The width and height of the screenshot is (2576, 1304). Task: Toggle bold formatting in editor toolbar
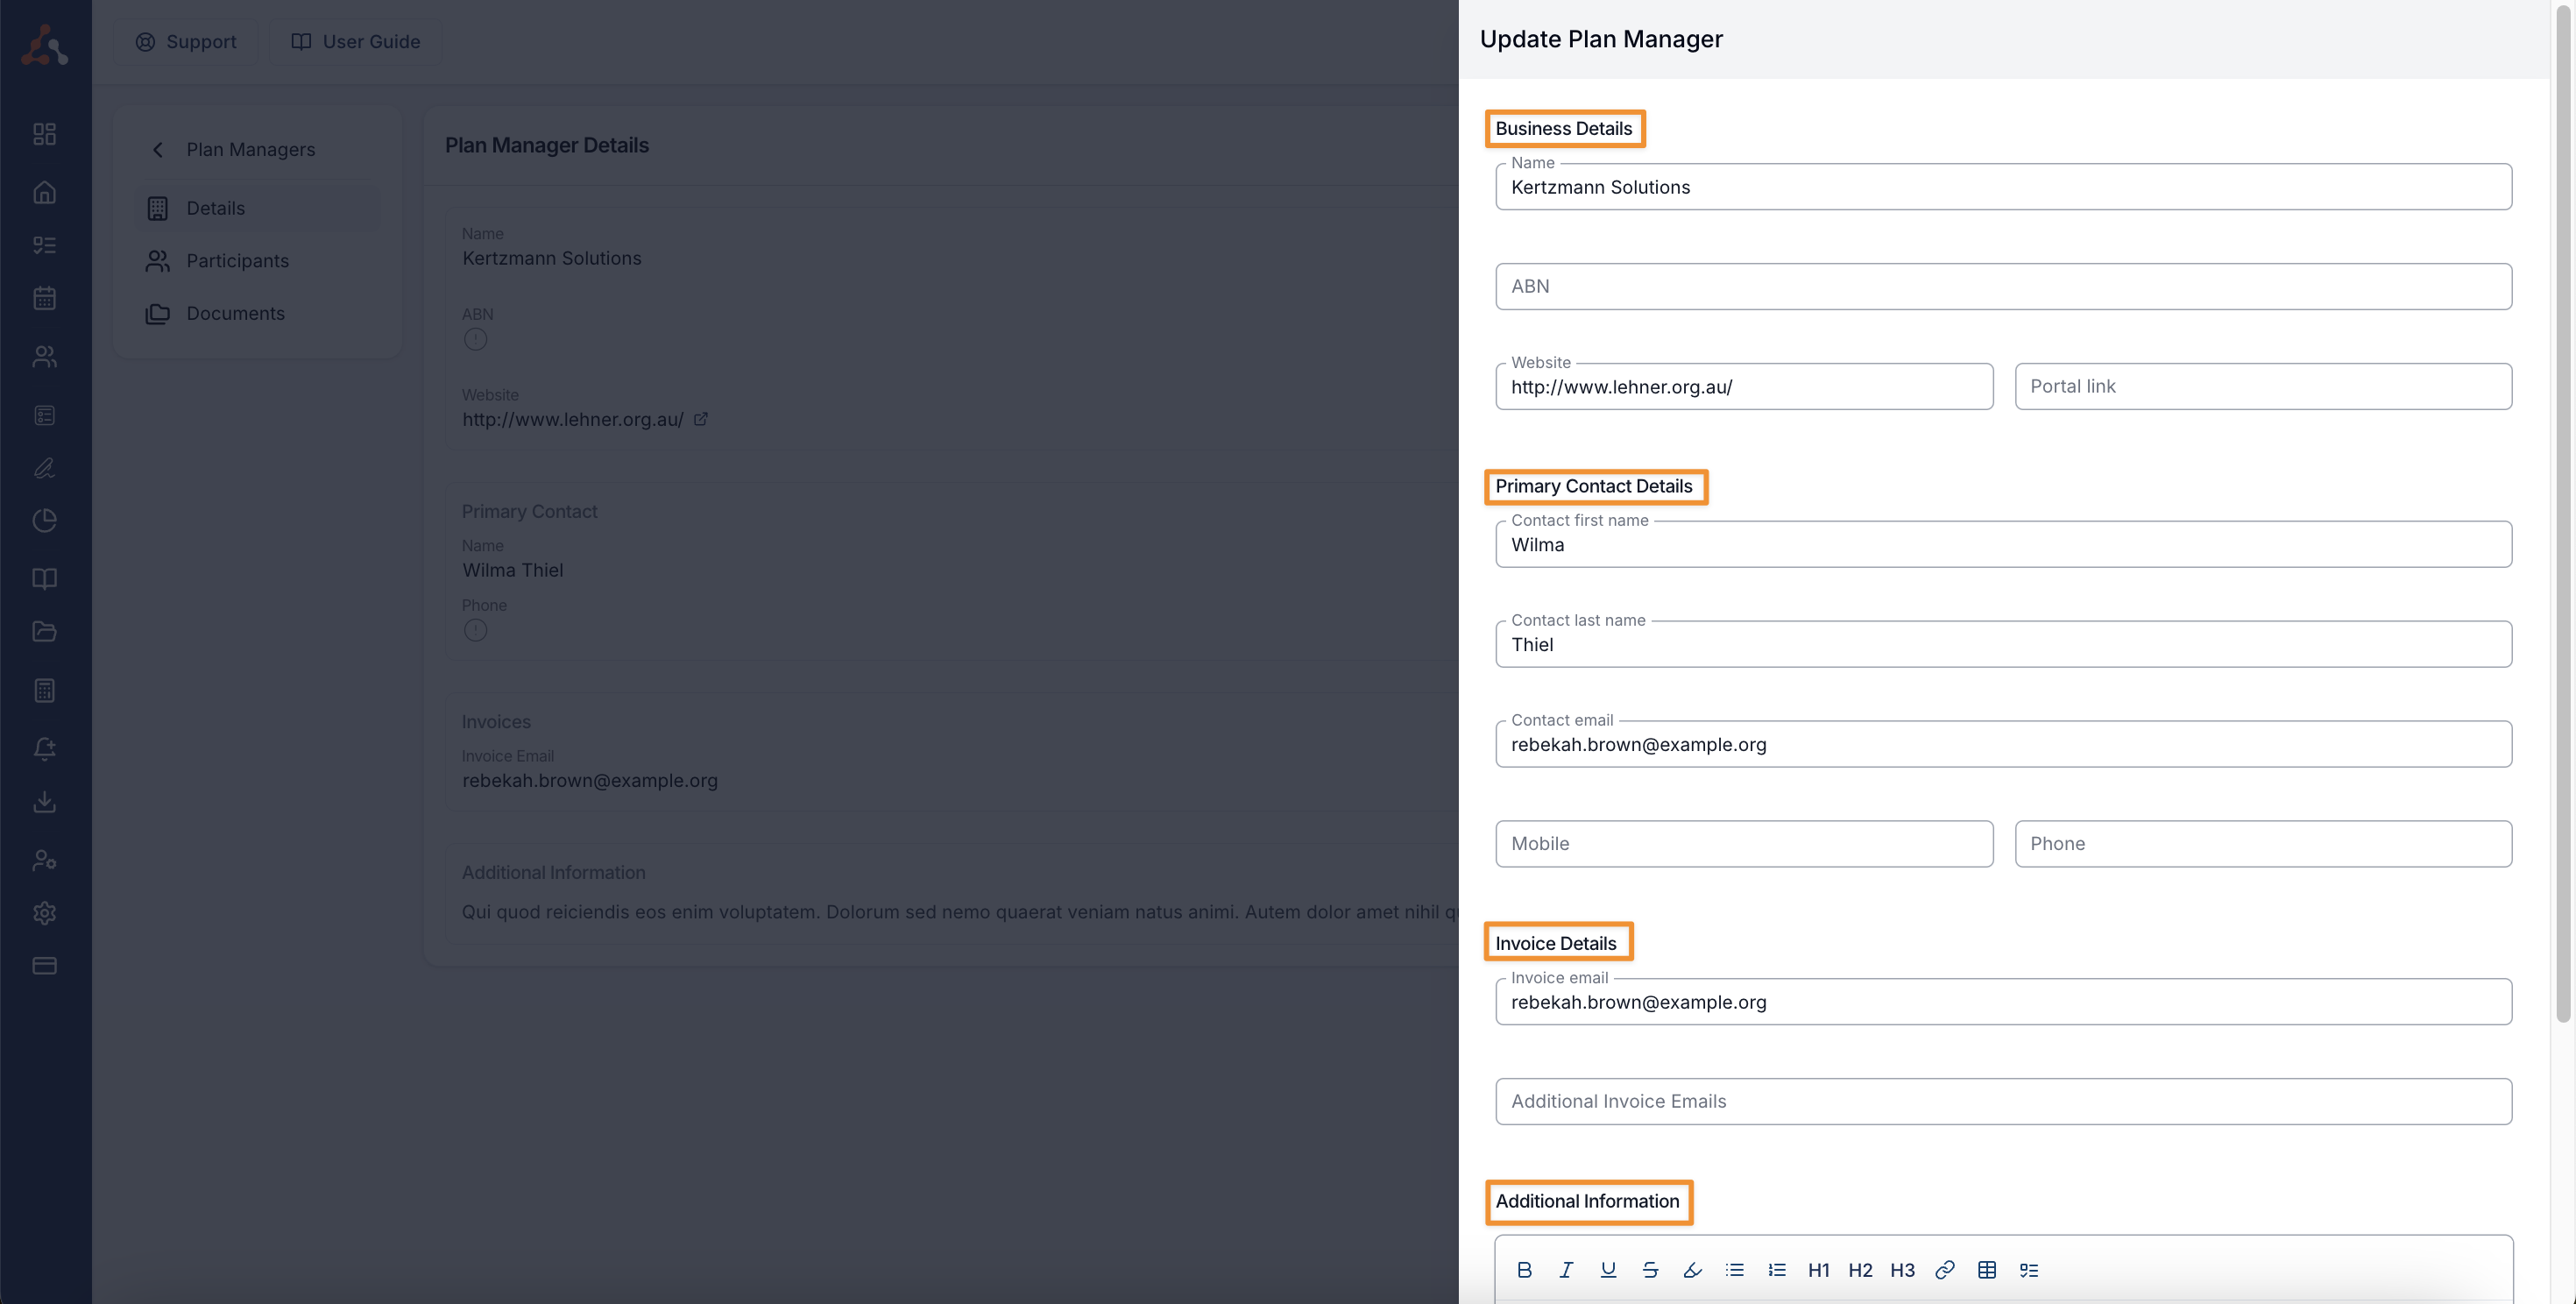pos(1524,1270)
